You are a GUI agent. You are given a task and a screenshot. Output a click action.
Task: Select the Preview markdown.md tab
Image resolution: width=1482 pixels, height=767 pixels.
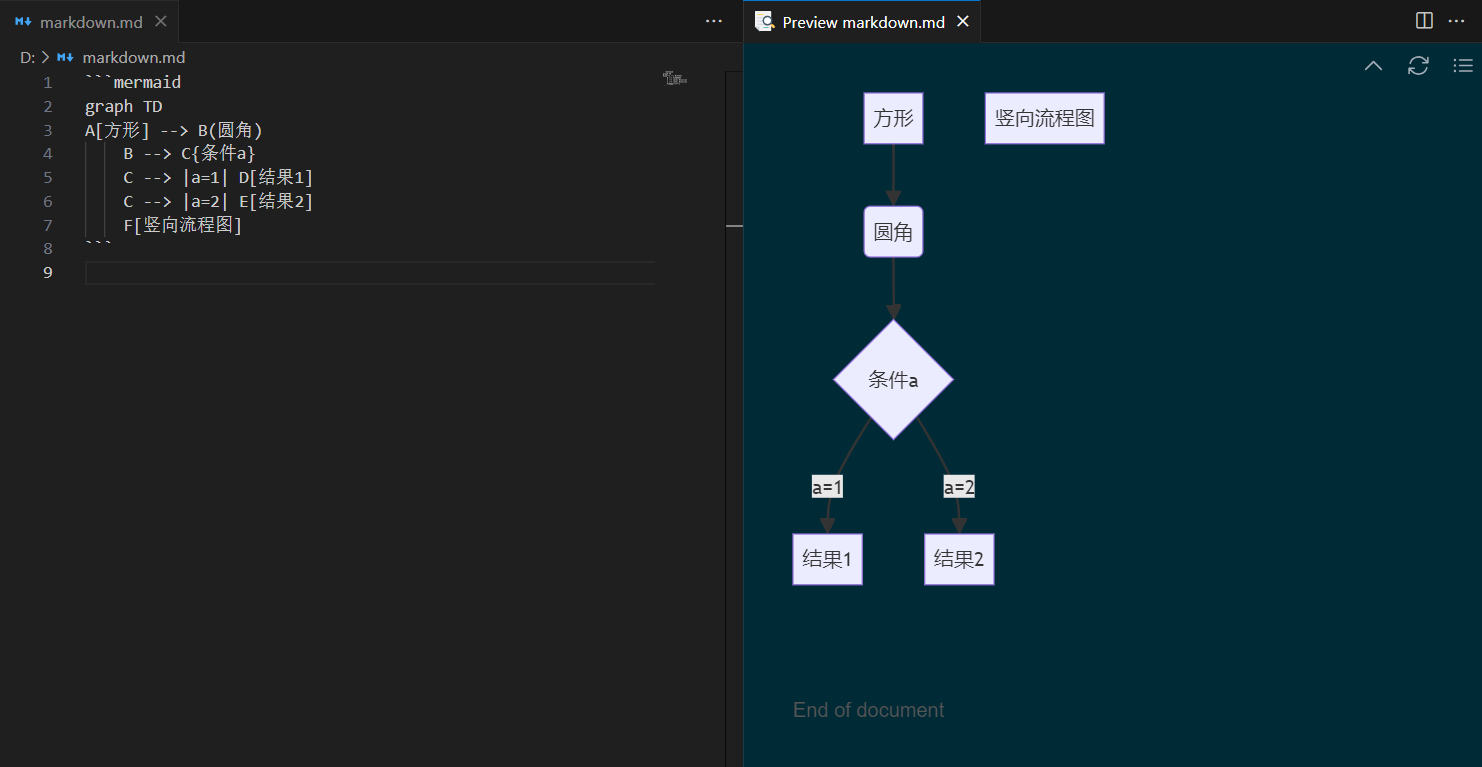[862, 22]
